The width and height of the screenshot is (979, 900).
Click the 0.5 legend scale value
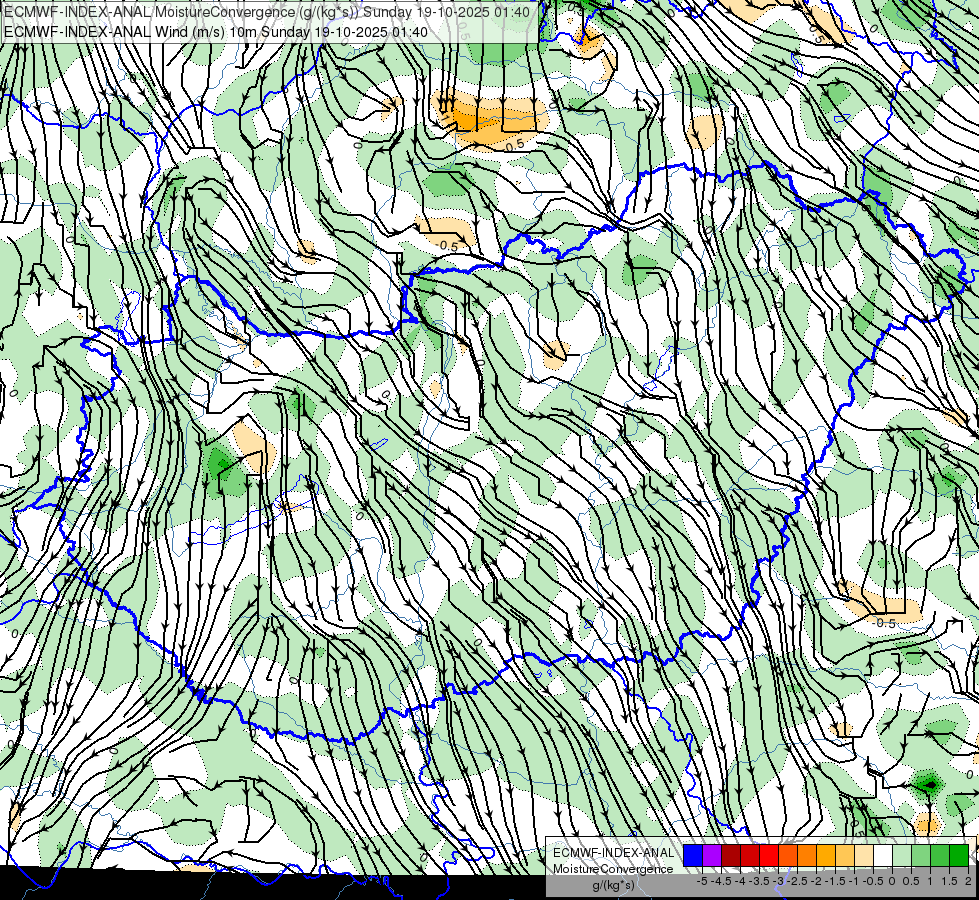[911, 881]
